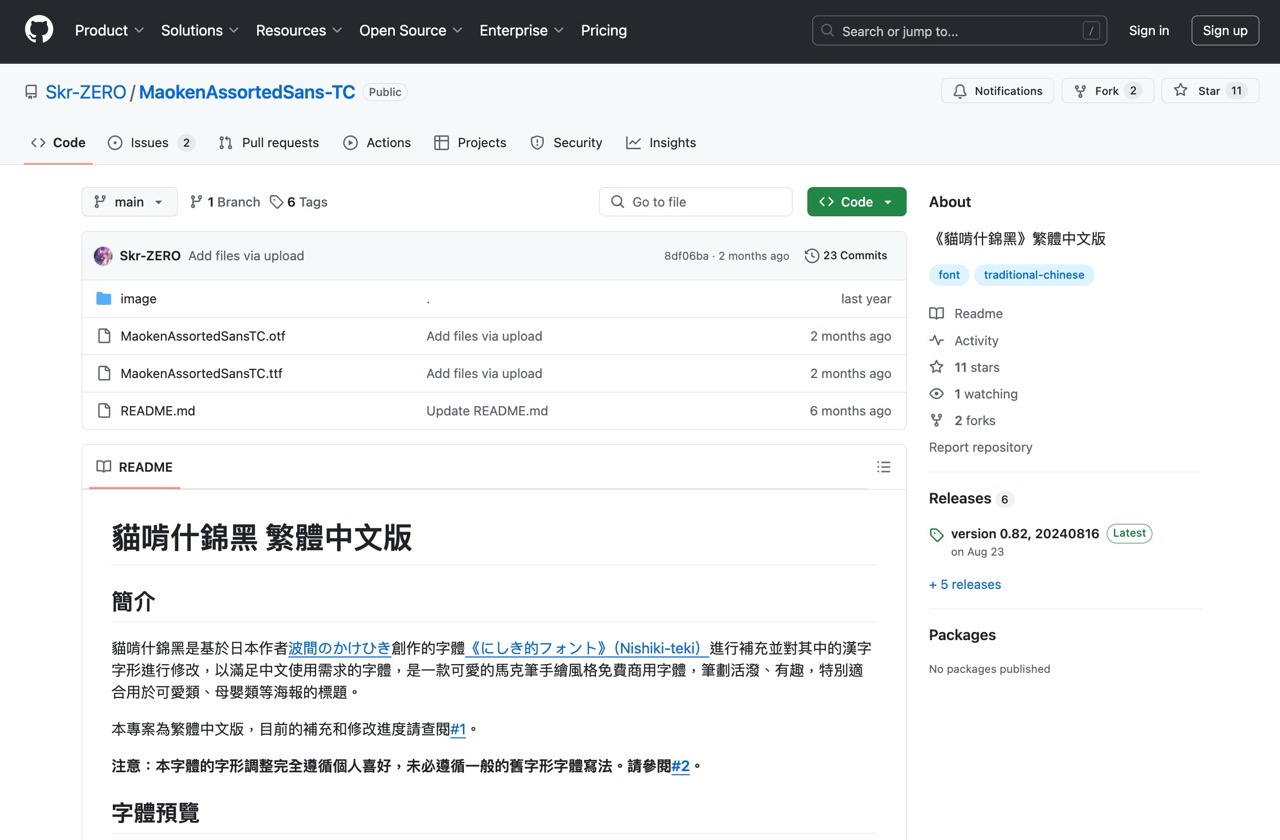Click the release tag icon for version 0.82

936,535
